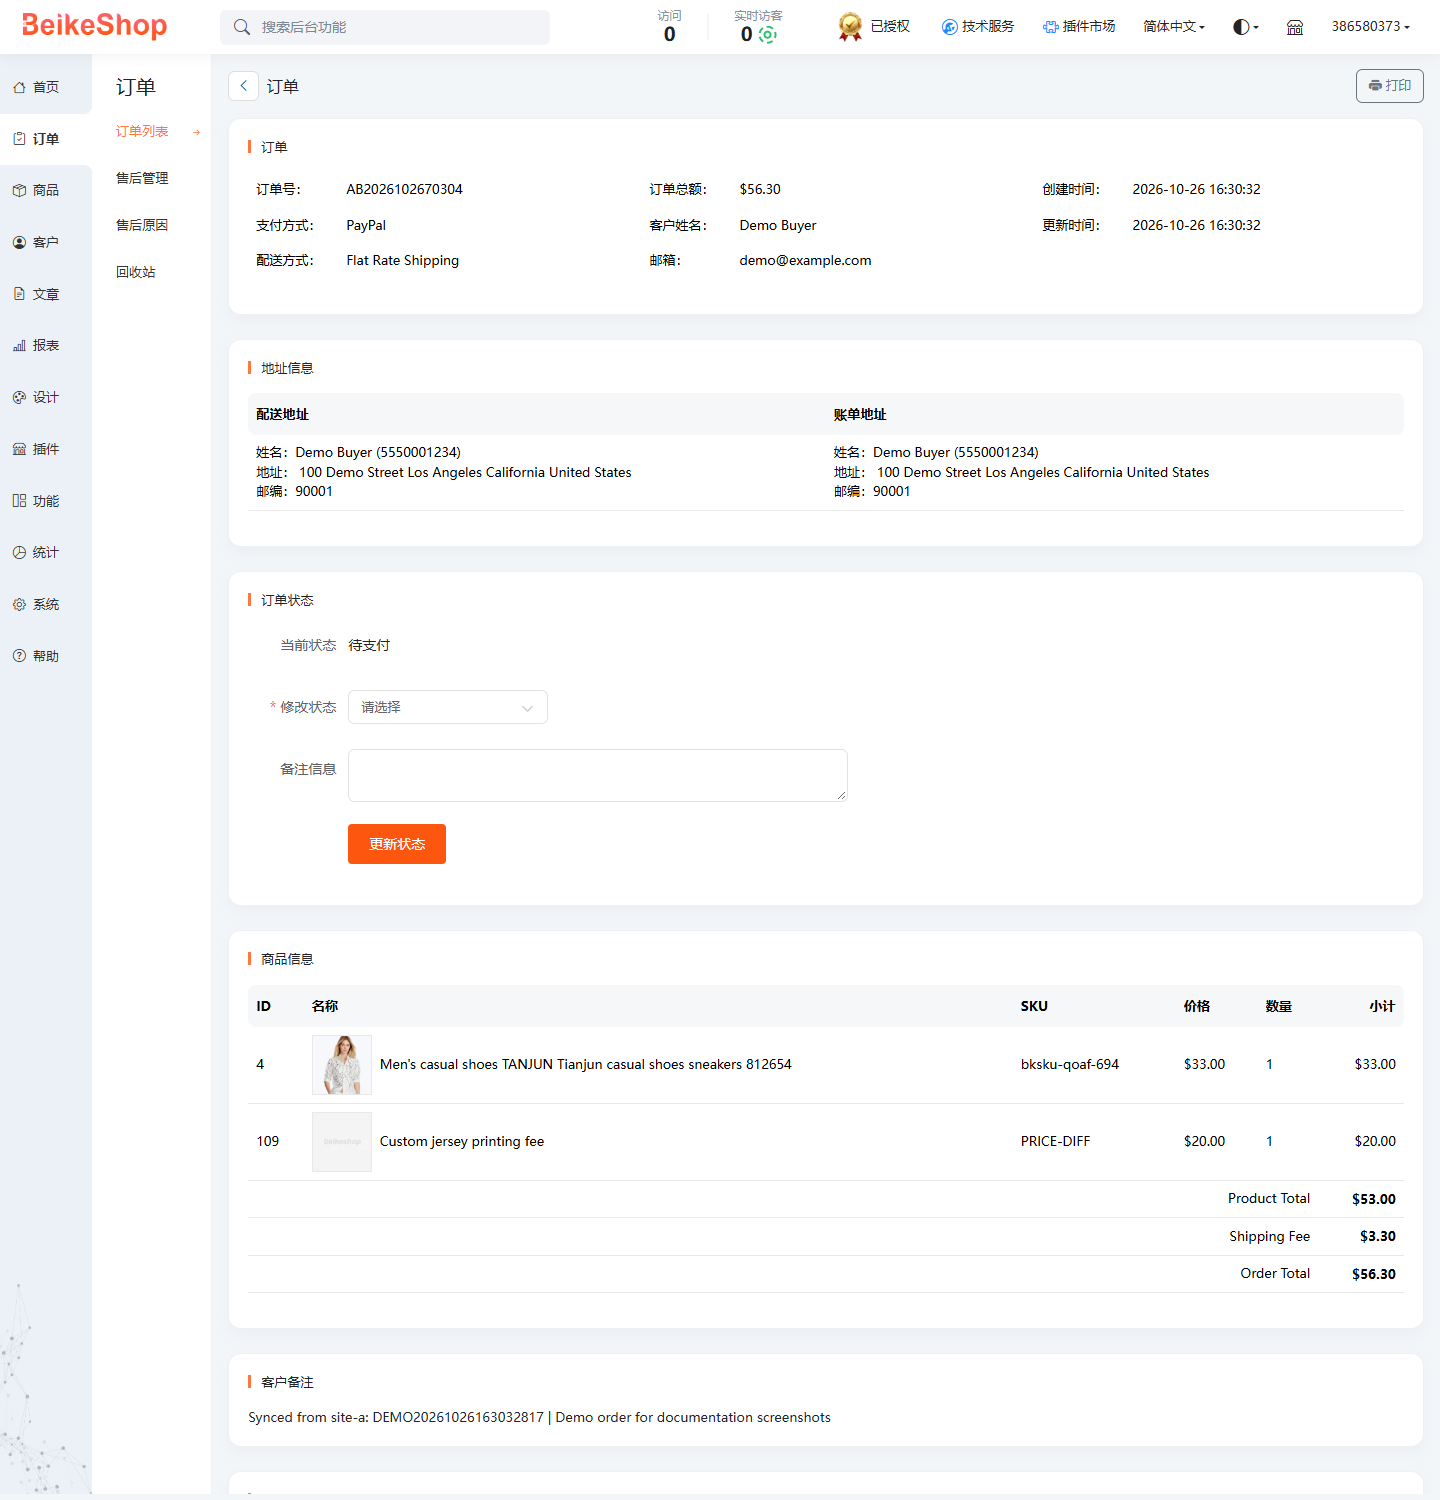Click the document icon beside 文章
Image resolution: width=1440 pixels, height=1500 pixels.
click(x=19, y=294)
